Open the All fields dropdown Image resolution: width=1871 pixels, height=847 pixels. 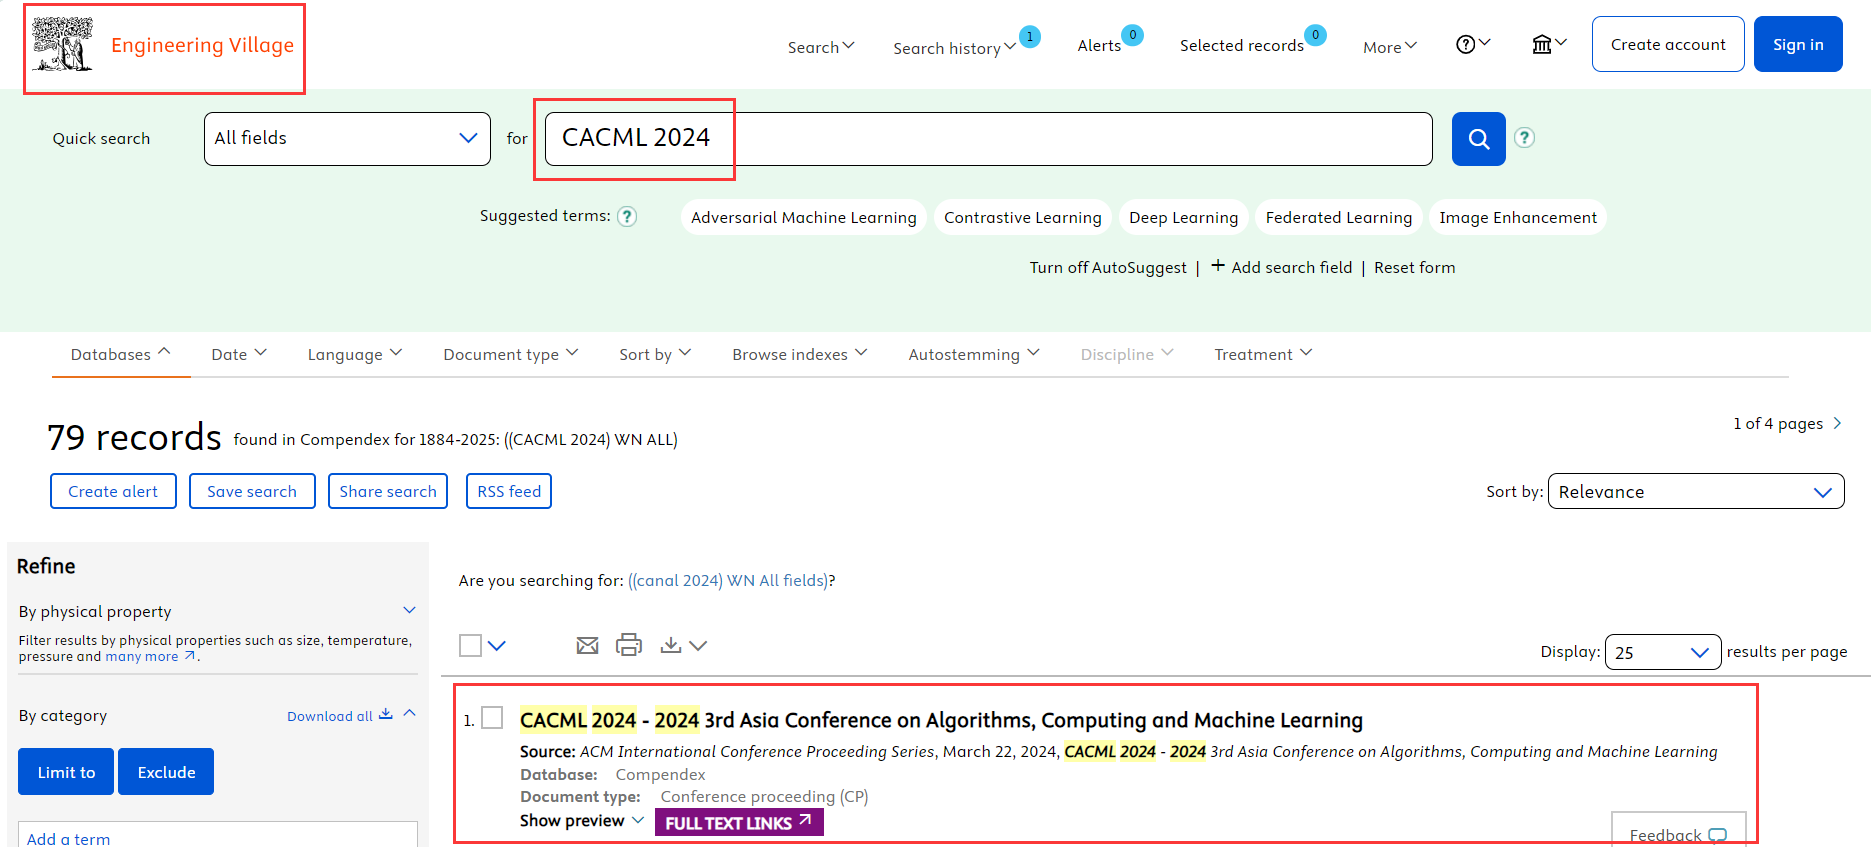[x=347, y=139]
